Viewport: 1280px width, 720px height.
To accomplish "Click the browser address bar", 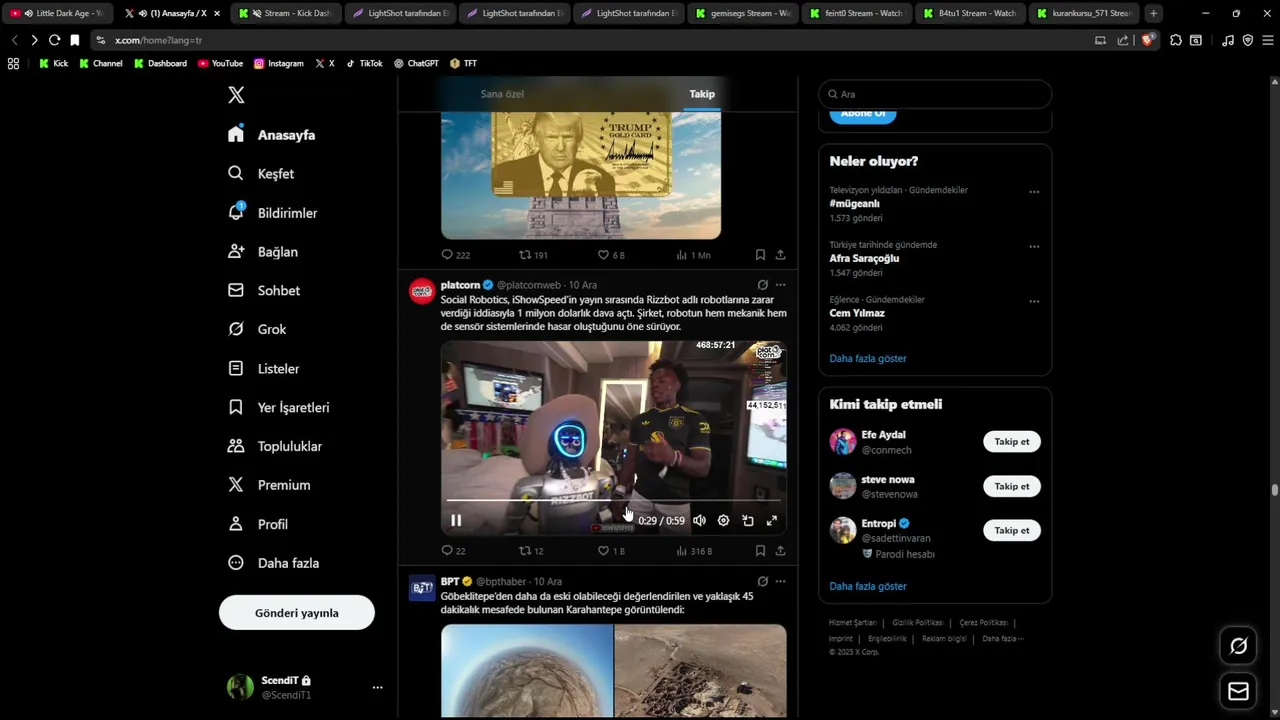I will point(590,40).
